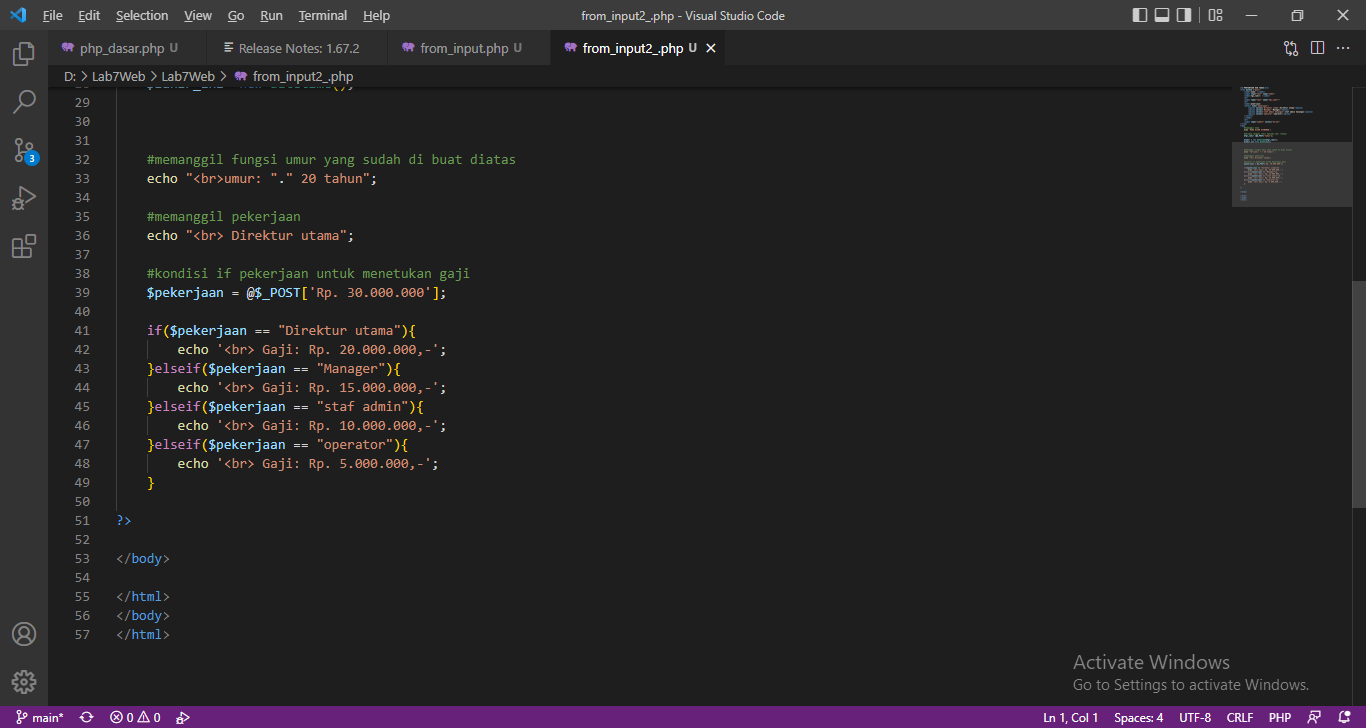
Task: Open the Customize Layout control
Action: tap(1215, 15)
